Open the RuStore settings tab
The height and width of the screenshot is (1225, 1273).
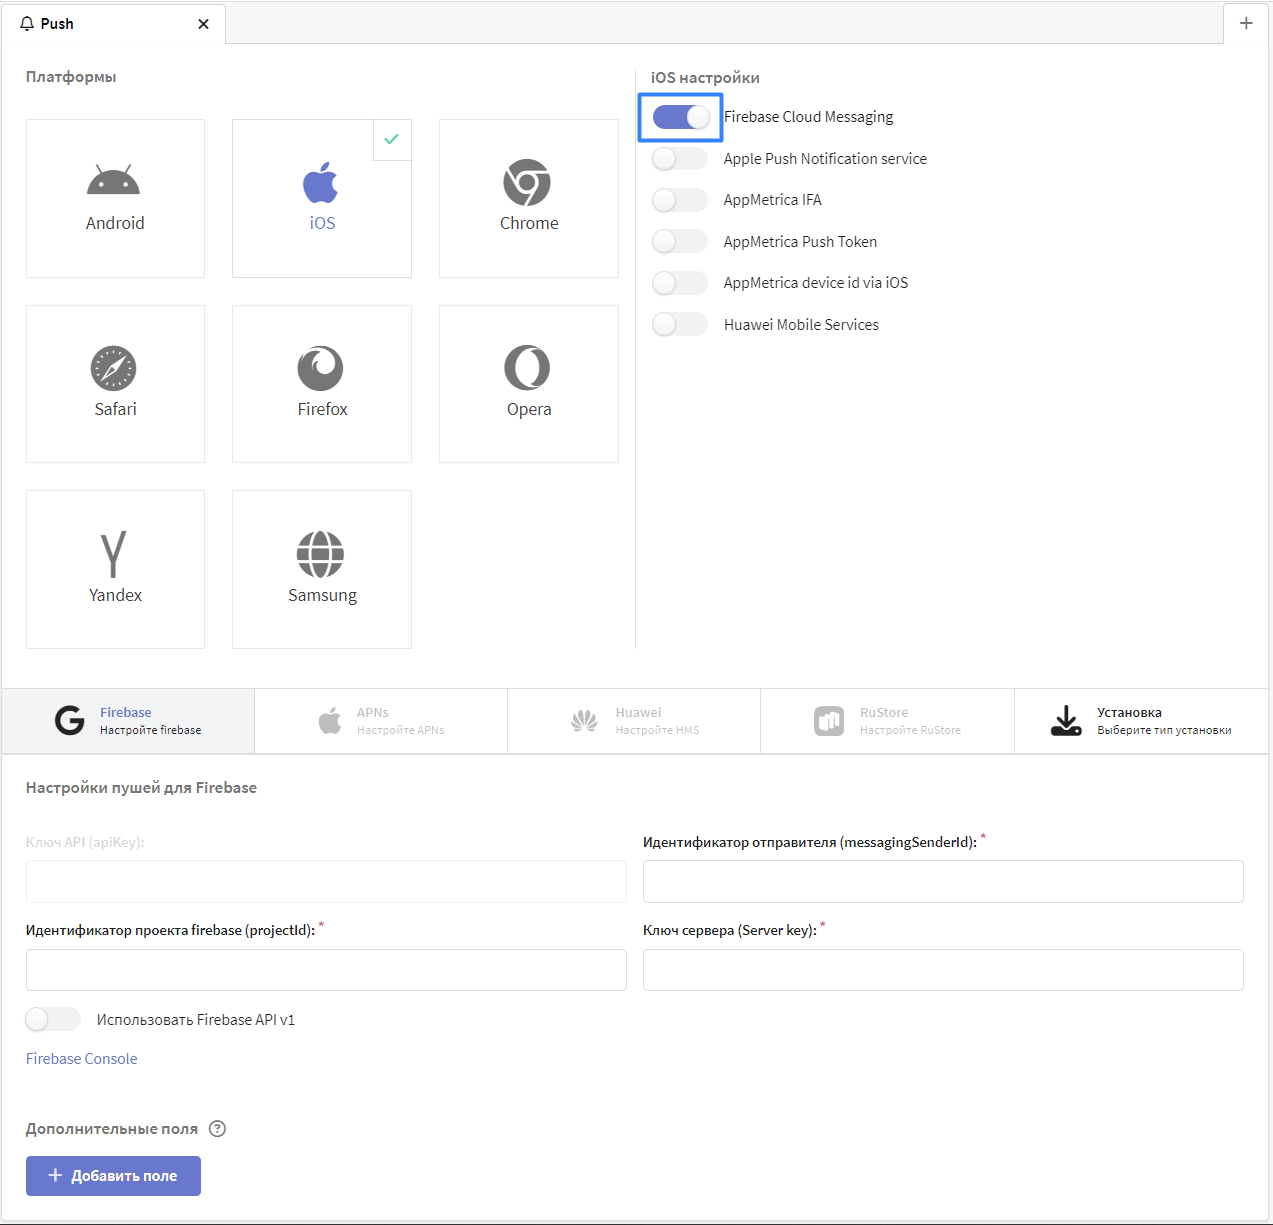[x=888, y=721]
